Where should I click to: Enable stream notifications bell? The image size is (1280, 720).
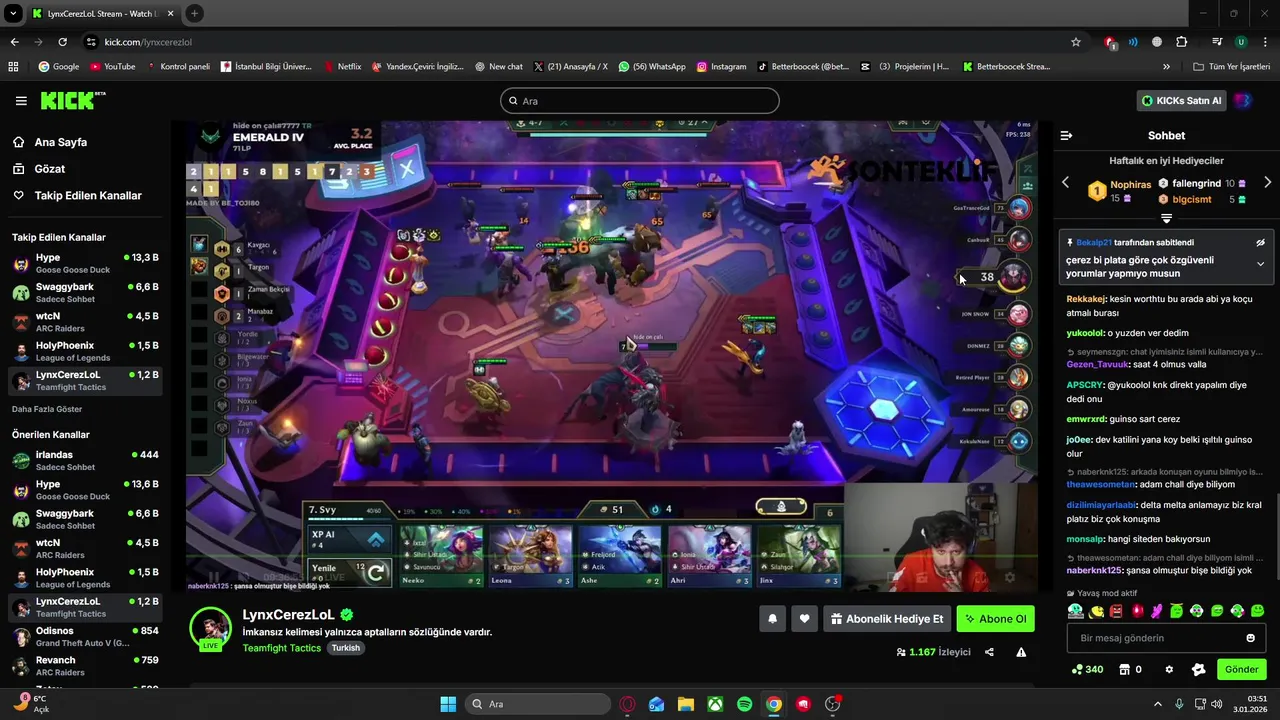[772, 619]
